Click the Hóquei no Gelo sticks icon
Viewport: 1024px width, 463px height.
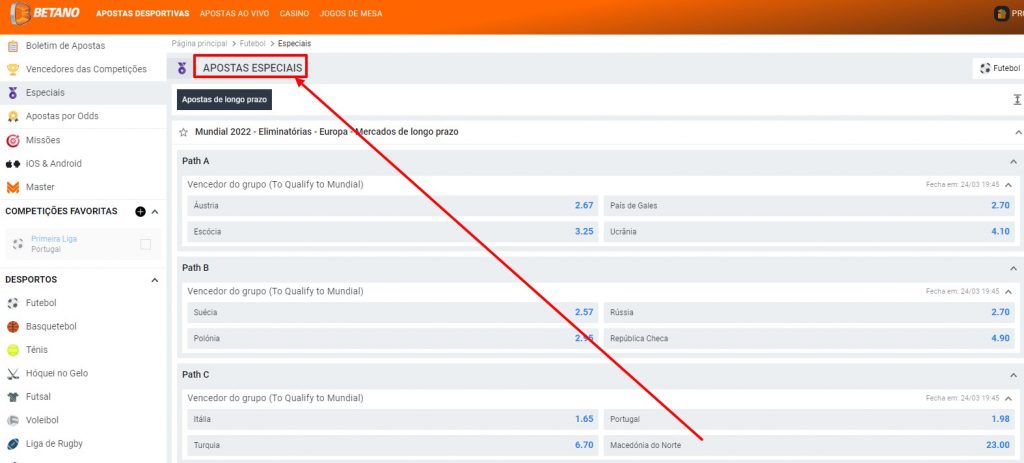[x=12, y=374]
